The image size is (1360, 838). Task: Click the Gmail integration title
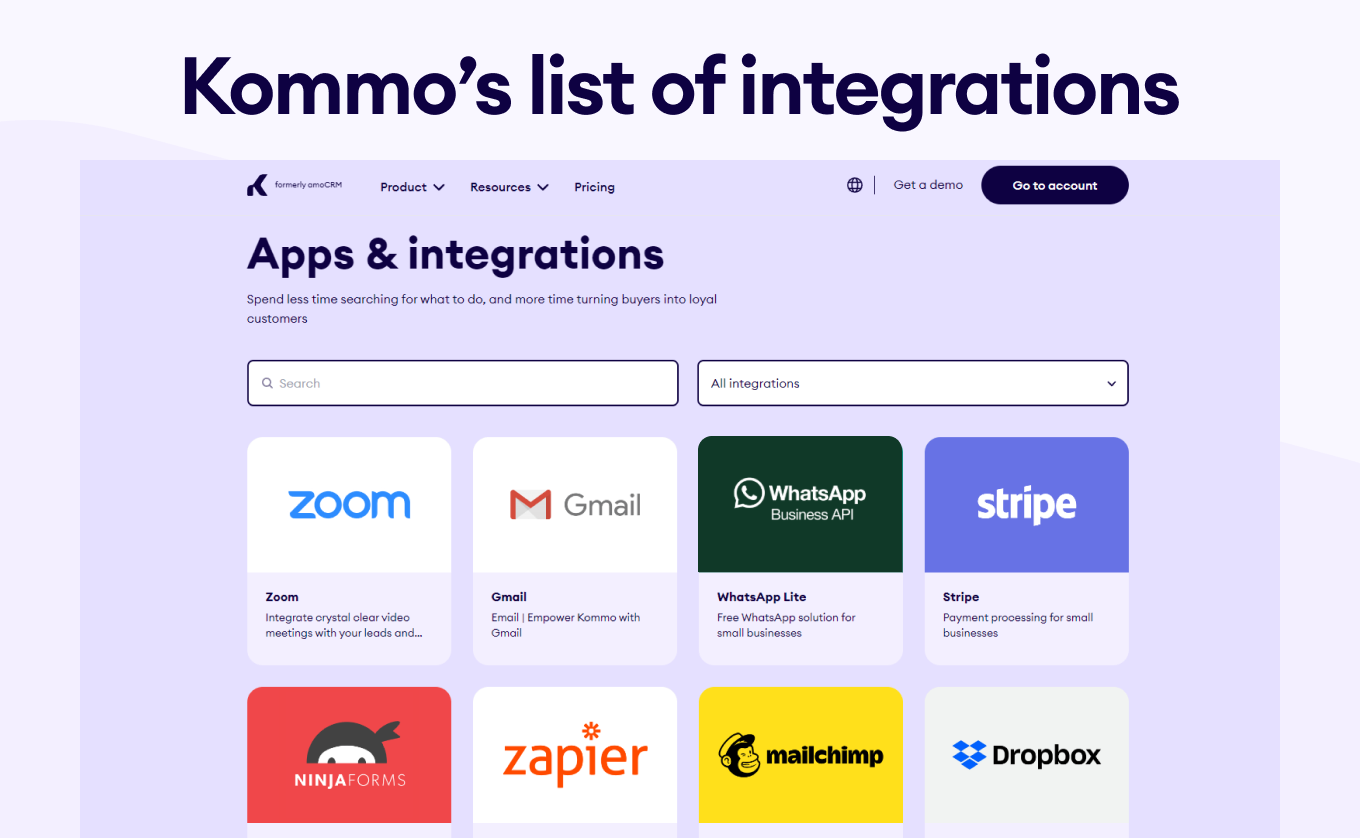(509, 597)
